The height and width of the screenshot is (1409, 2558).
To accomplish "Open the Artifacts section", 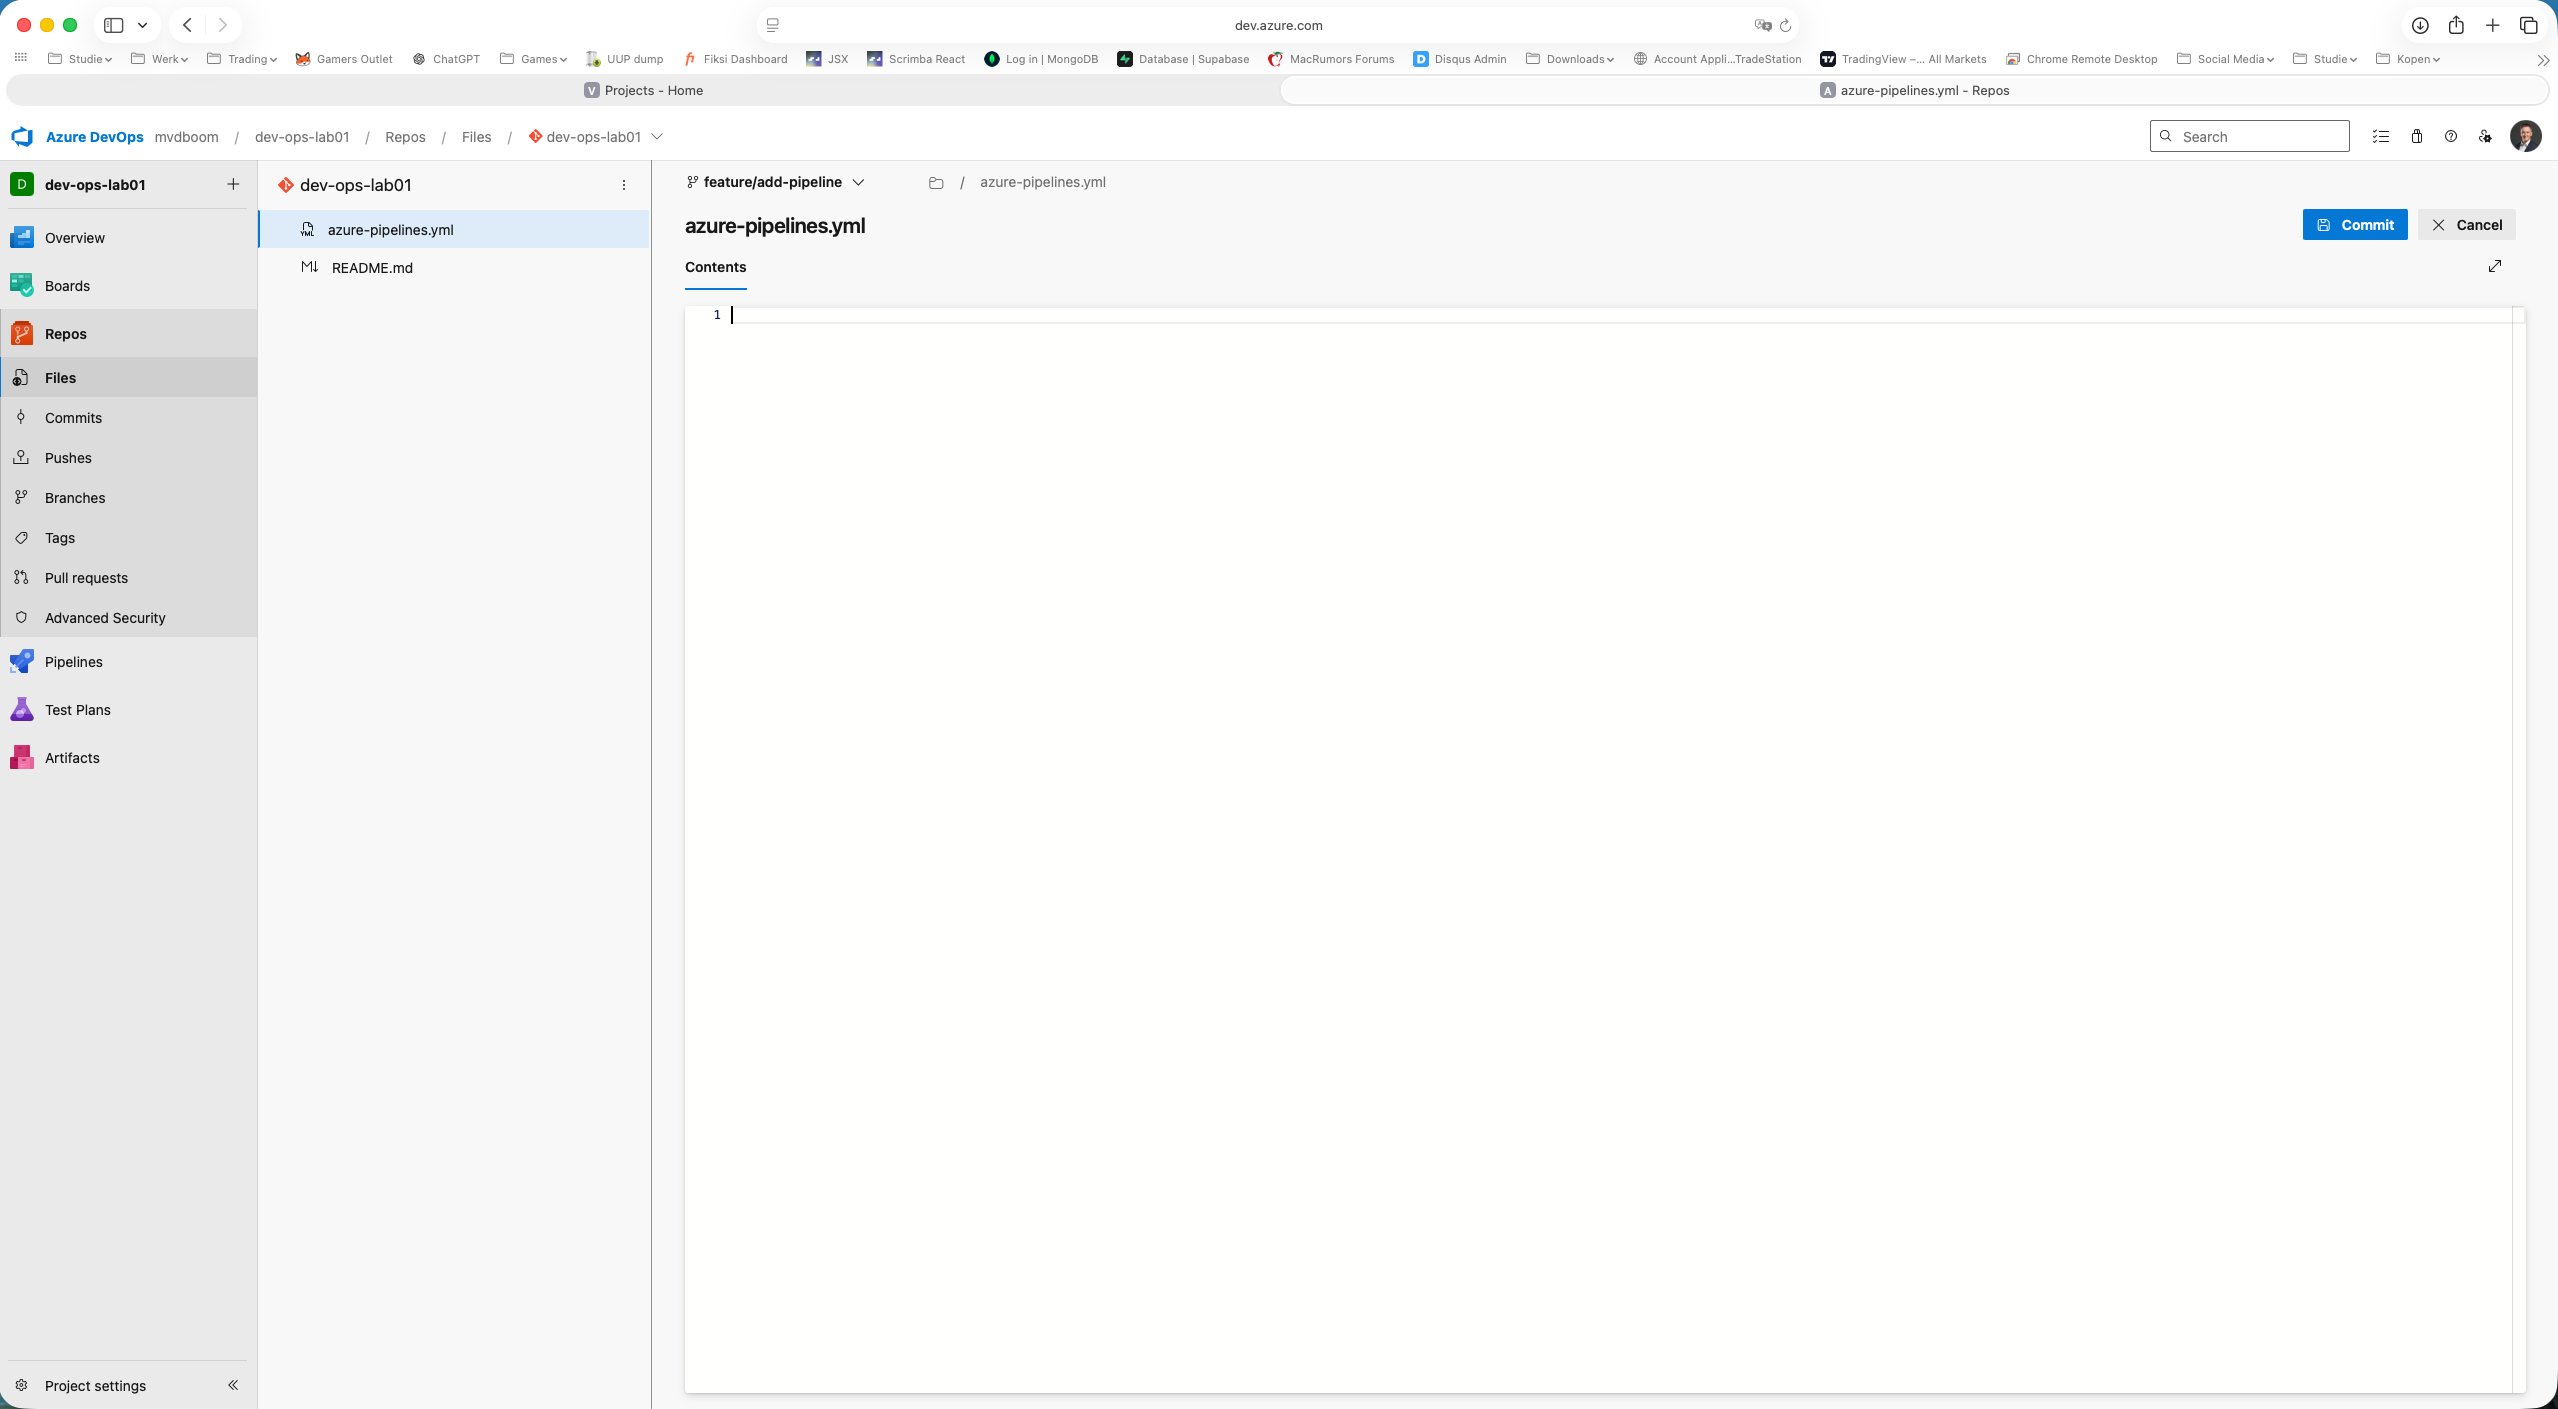I will 71,757.
